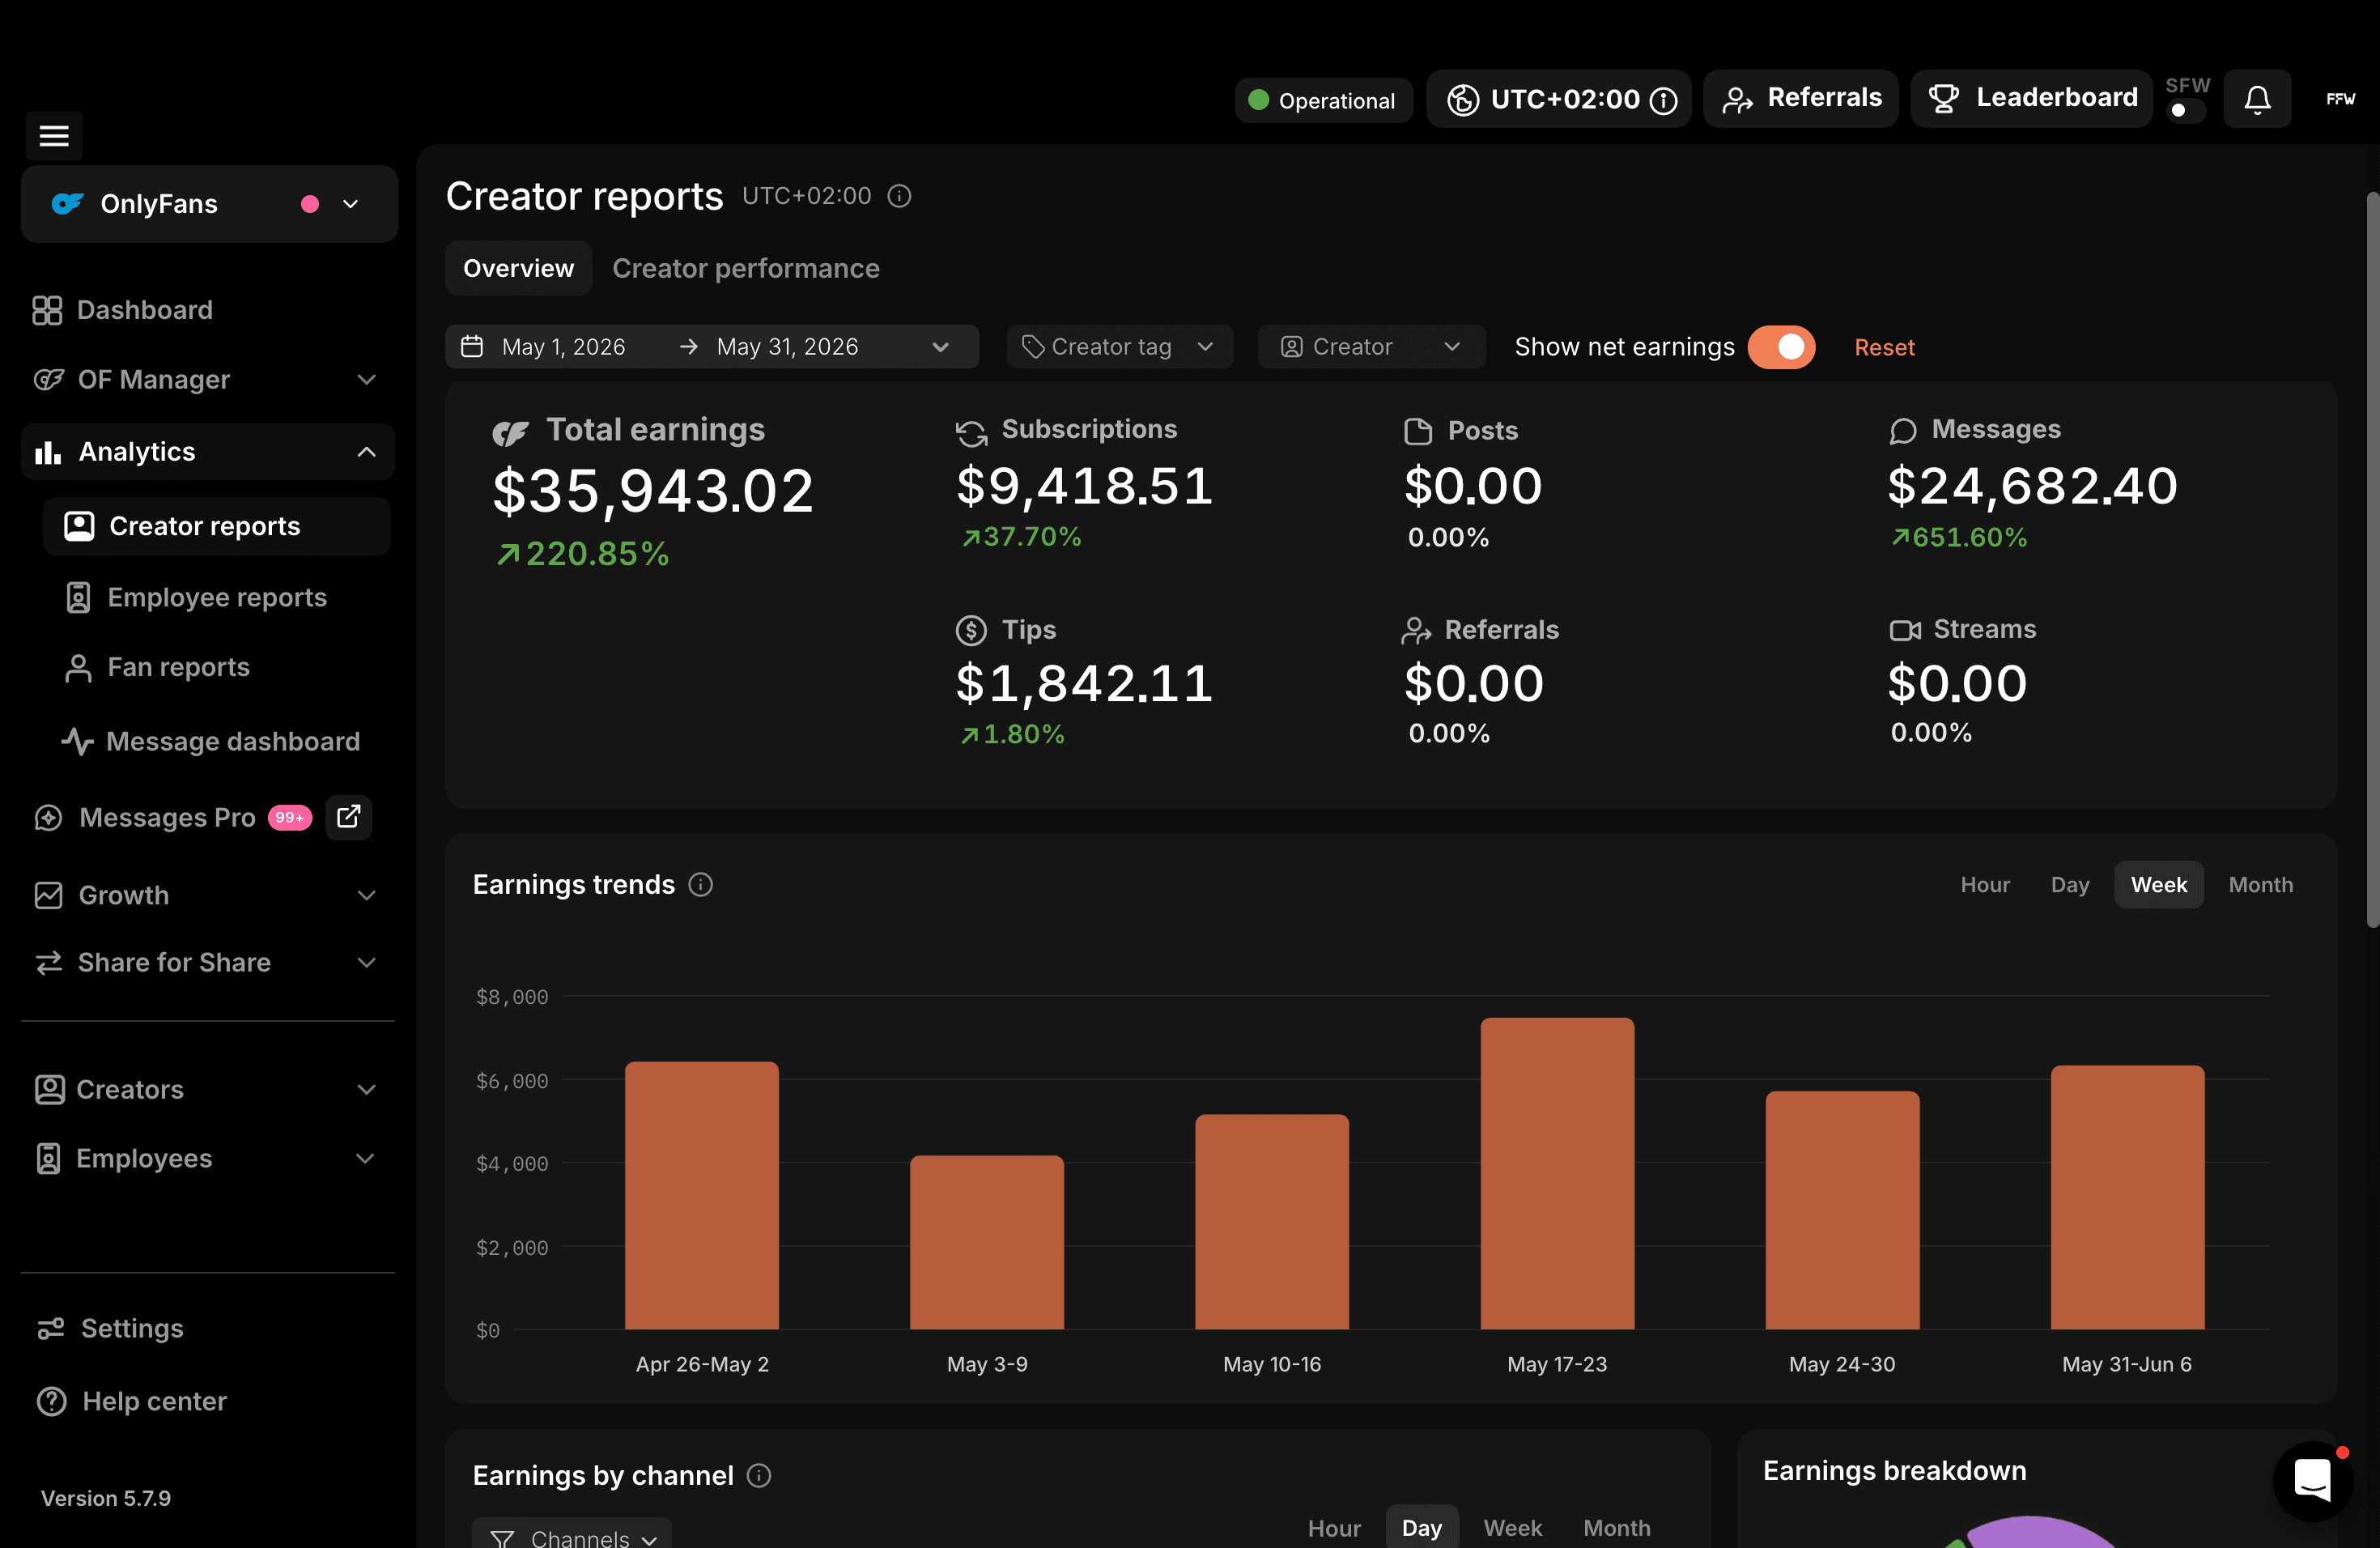Screen dimensions: 2380x1548
Task: Toggle the SFW mode switch
Action: tap(2186, 110)
